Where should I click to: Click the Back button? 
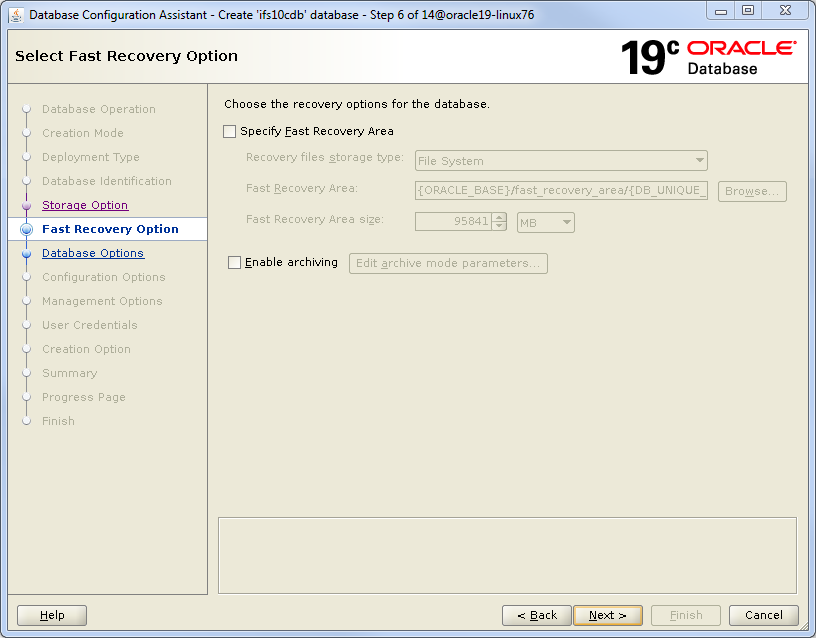point(537,615)
